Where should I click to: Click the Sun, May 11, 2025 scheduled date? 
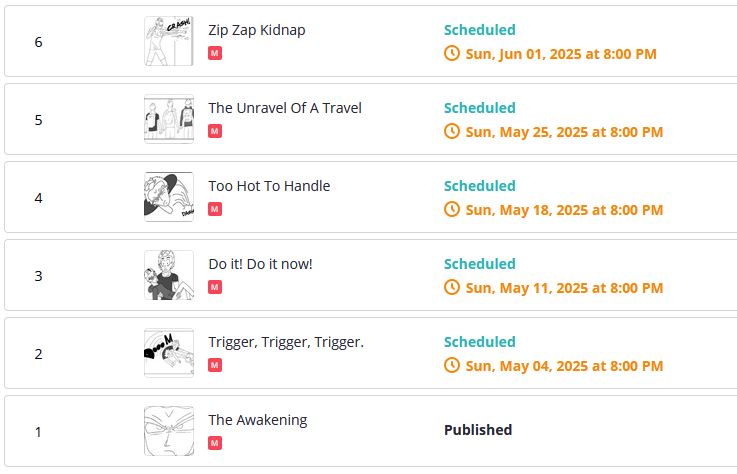coord(564,288)
